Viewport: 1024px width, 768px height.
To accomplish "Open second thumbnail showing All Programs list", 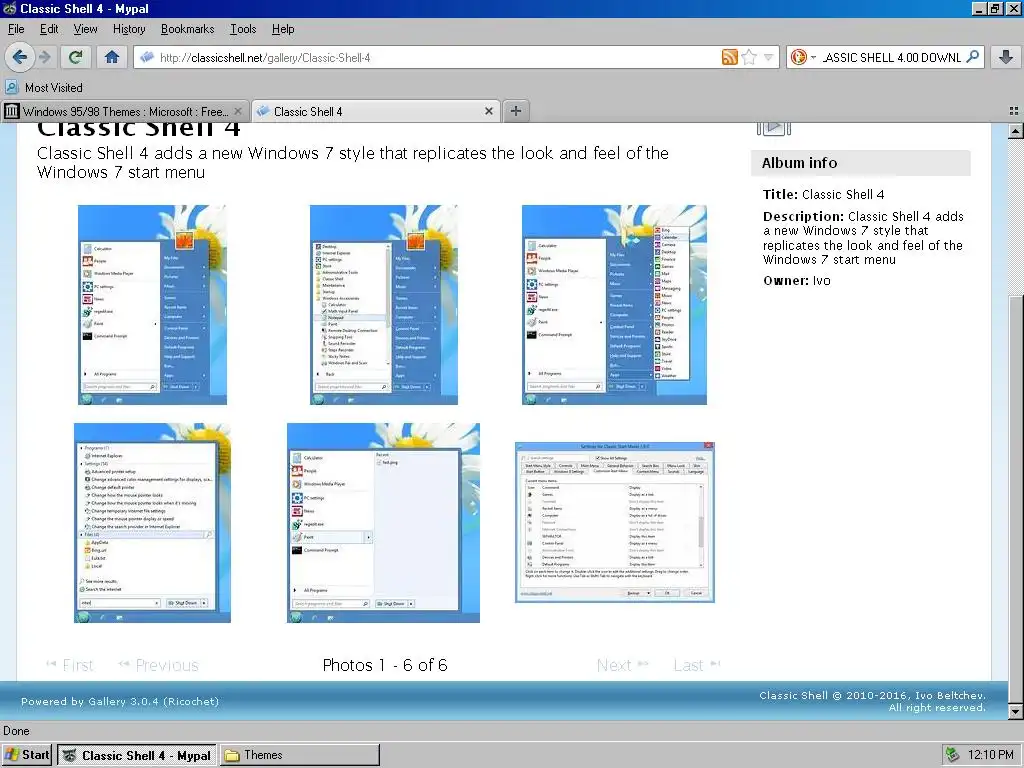I will click(383, 305).
